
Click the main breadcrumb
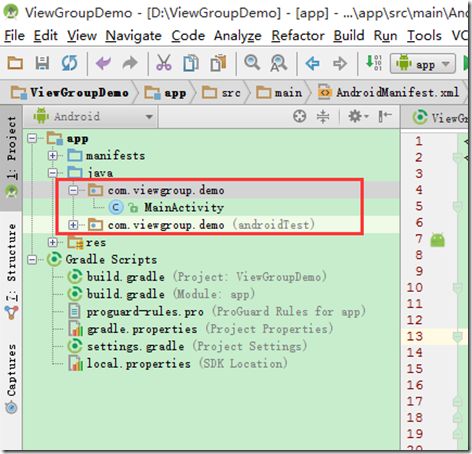pyautogui.click(x=279, y=92)
